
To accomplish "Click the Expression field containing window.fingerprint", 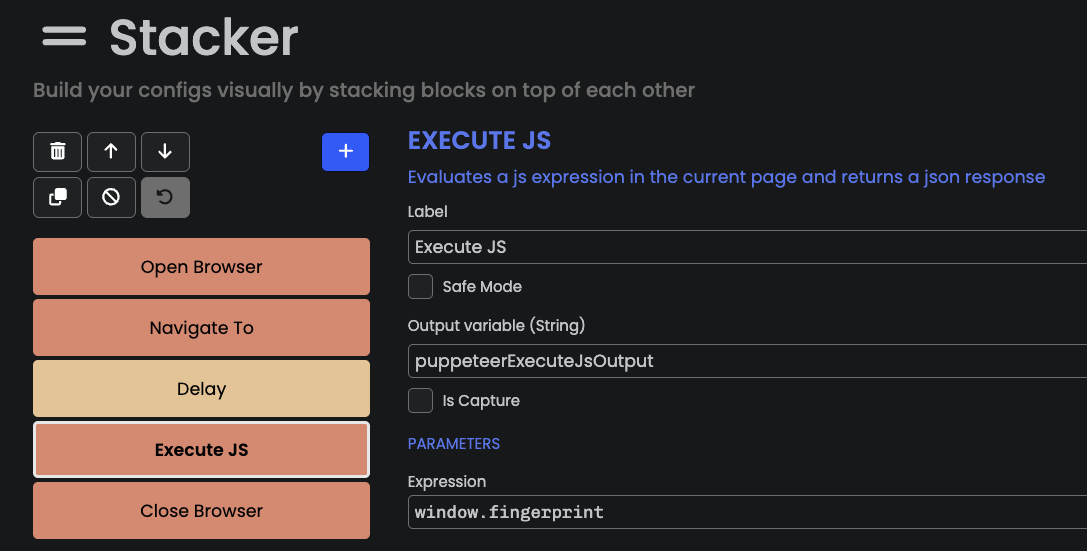I will [x=747, y=513].
